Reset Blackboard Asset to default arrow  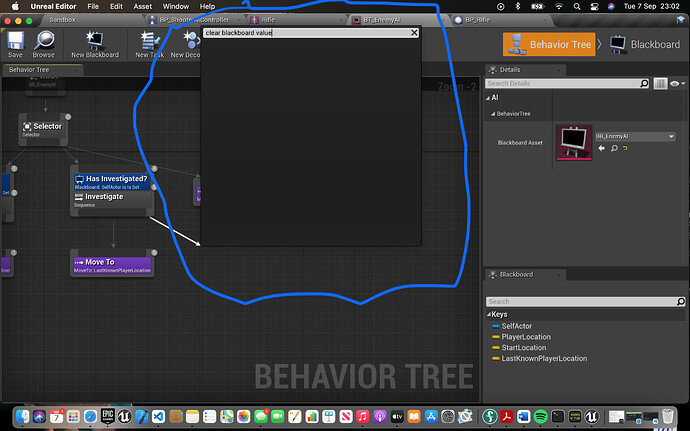[625, 148]
